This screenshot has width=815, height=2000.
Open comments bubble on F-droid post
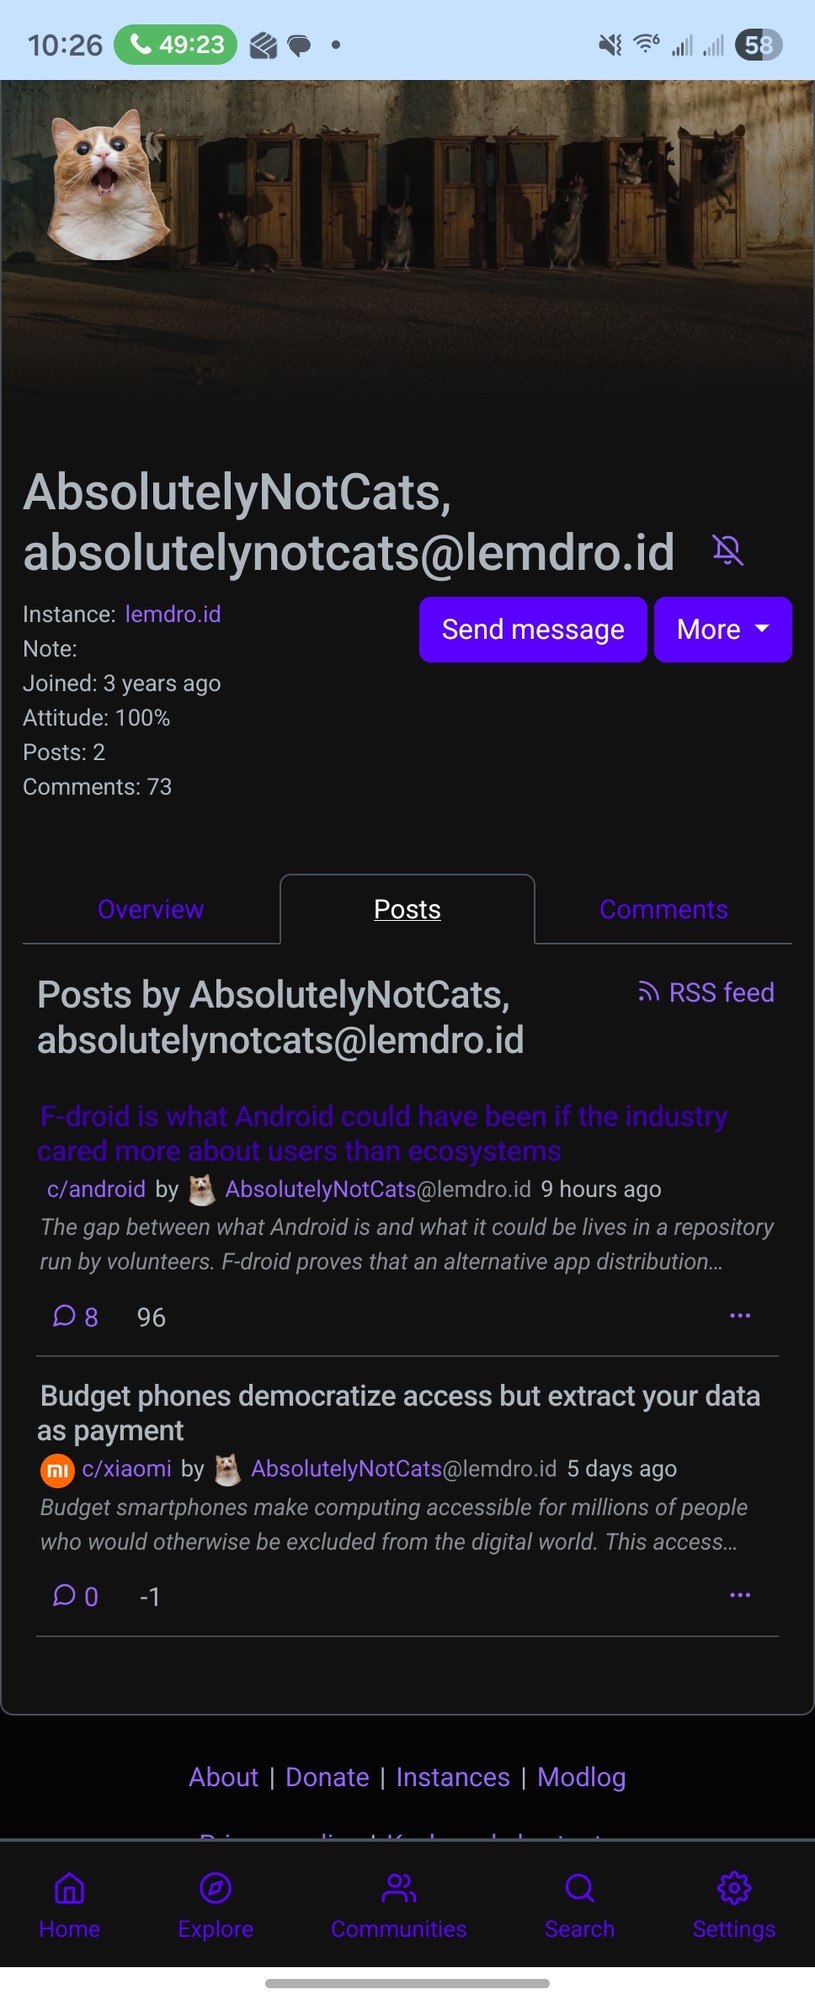(x=66, y=1316)
